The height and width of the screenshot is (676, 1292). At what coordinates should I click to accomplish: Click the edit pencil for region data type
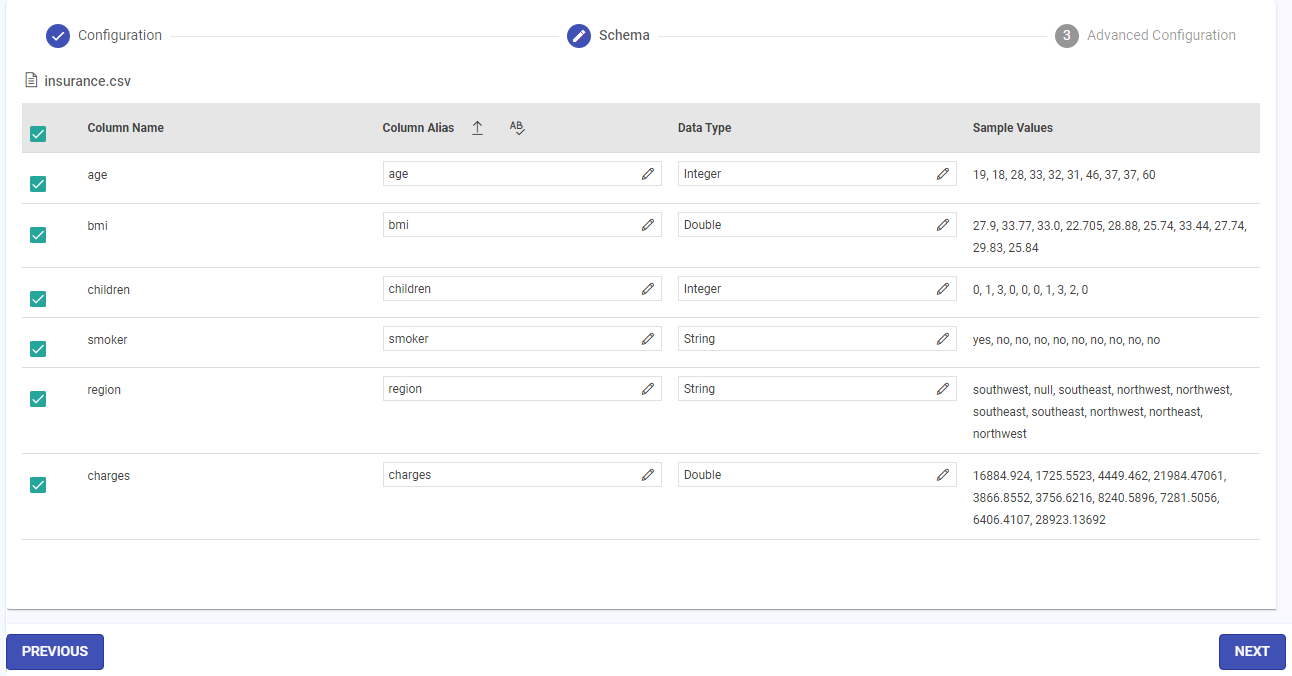click(942, 388)
